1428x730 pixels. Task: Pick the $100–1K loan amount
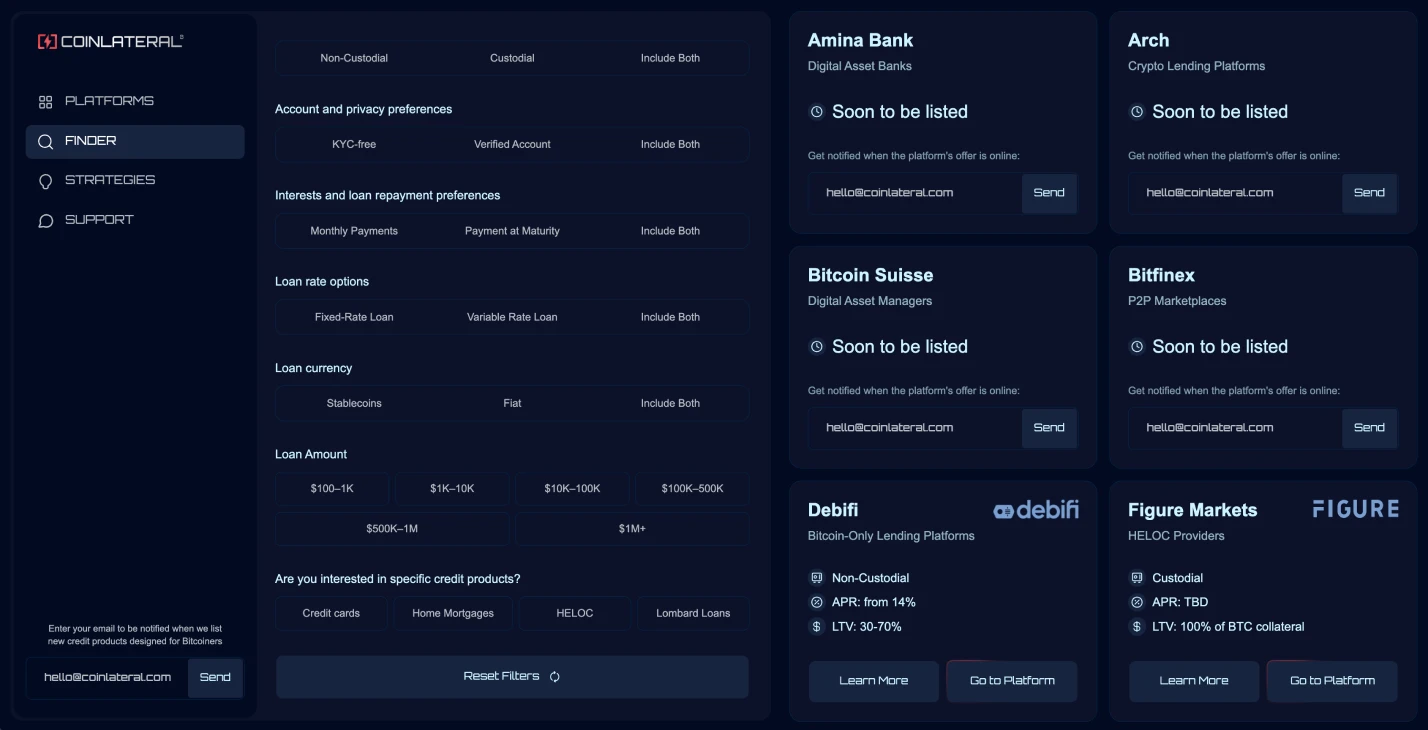click(x=332, y=489)
